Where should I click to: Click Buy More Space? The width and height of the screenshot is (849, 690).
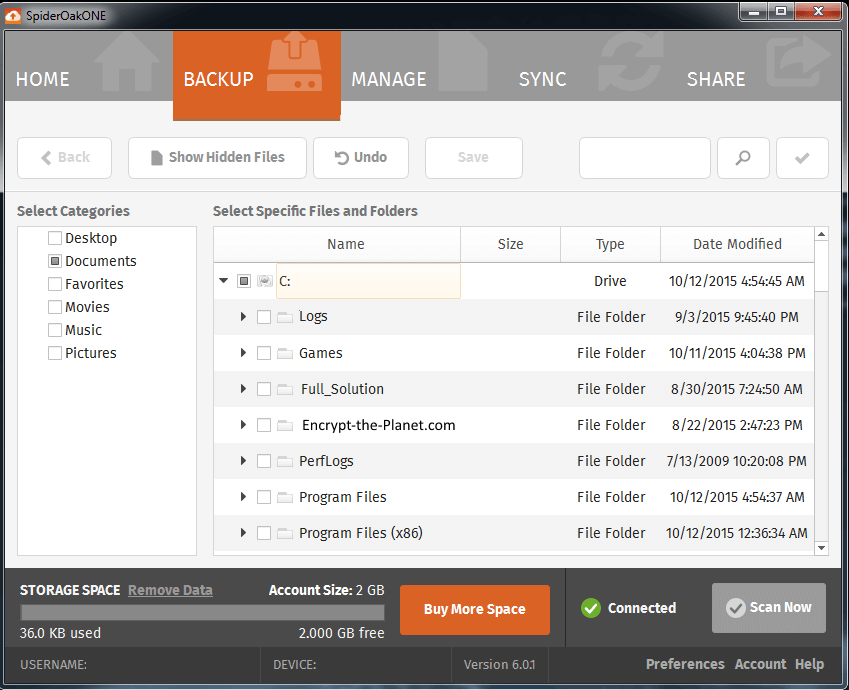point(475,609)
